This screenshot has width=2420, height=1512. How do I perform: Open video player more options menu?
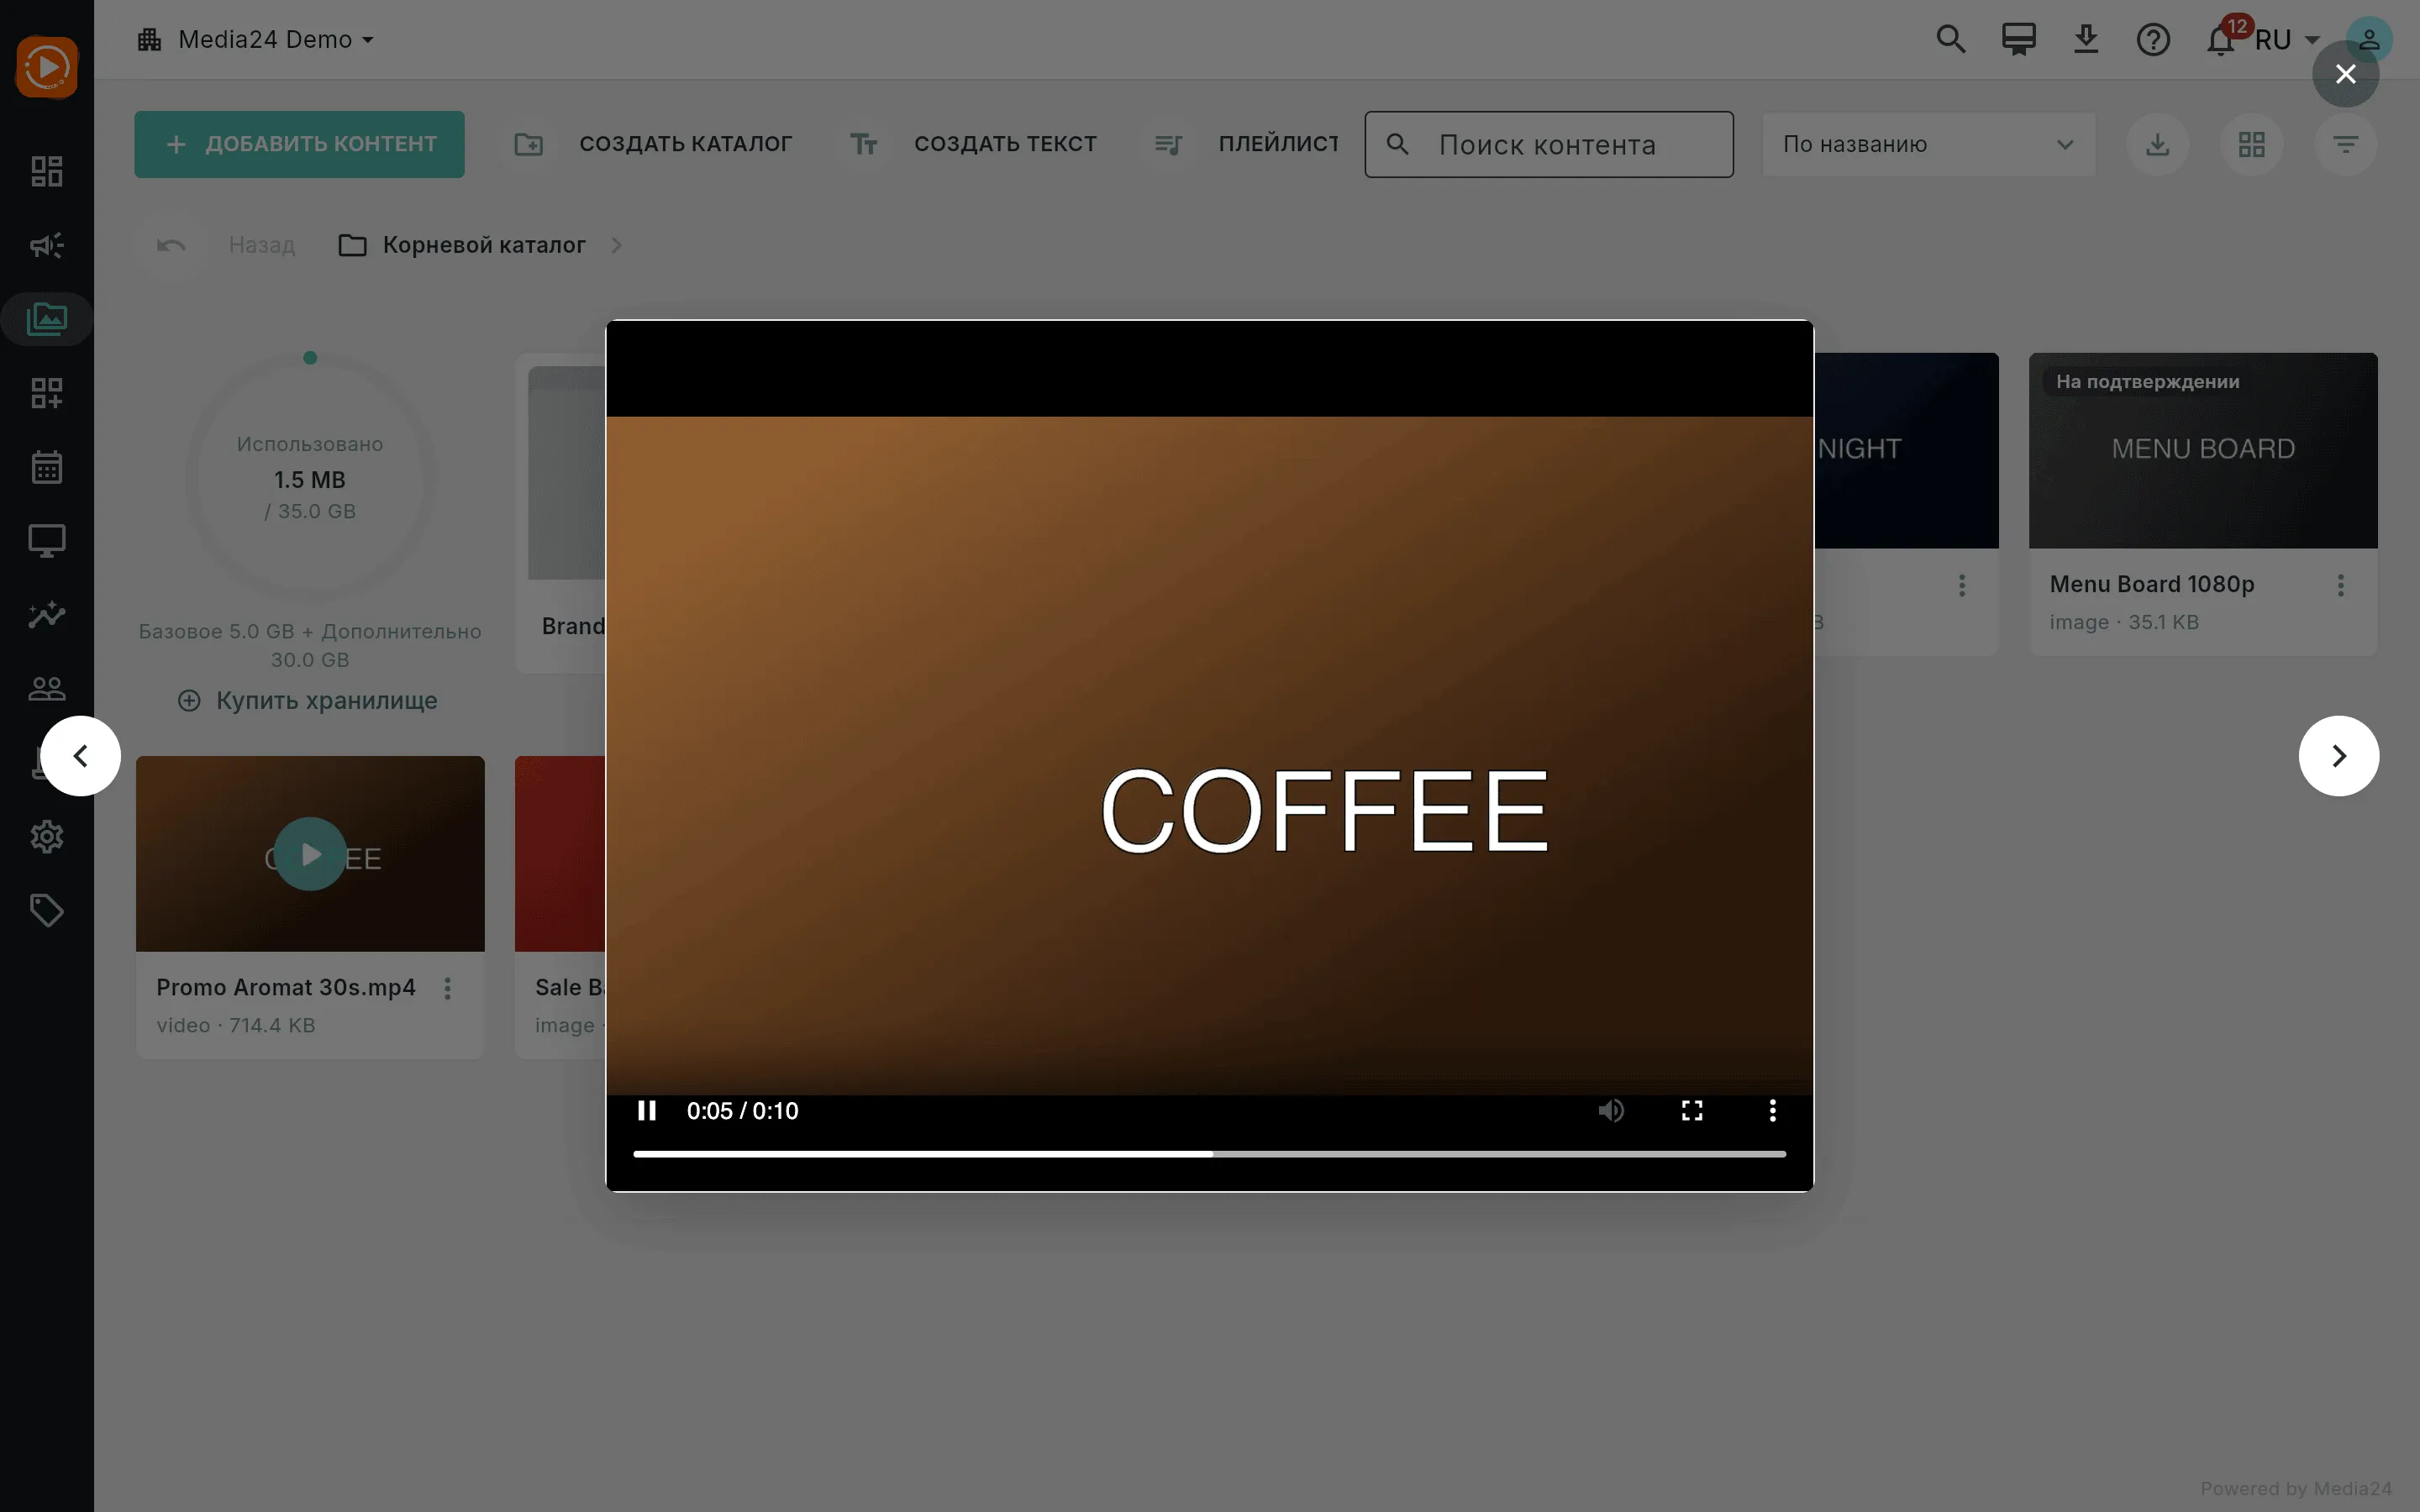(x=1772, y=1110)
